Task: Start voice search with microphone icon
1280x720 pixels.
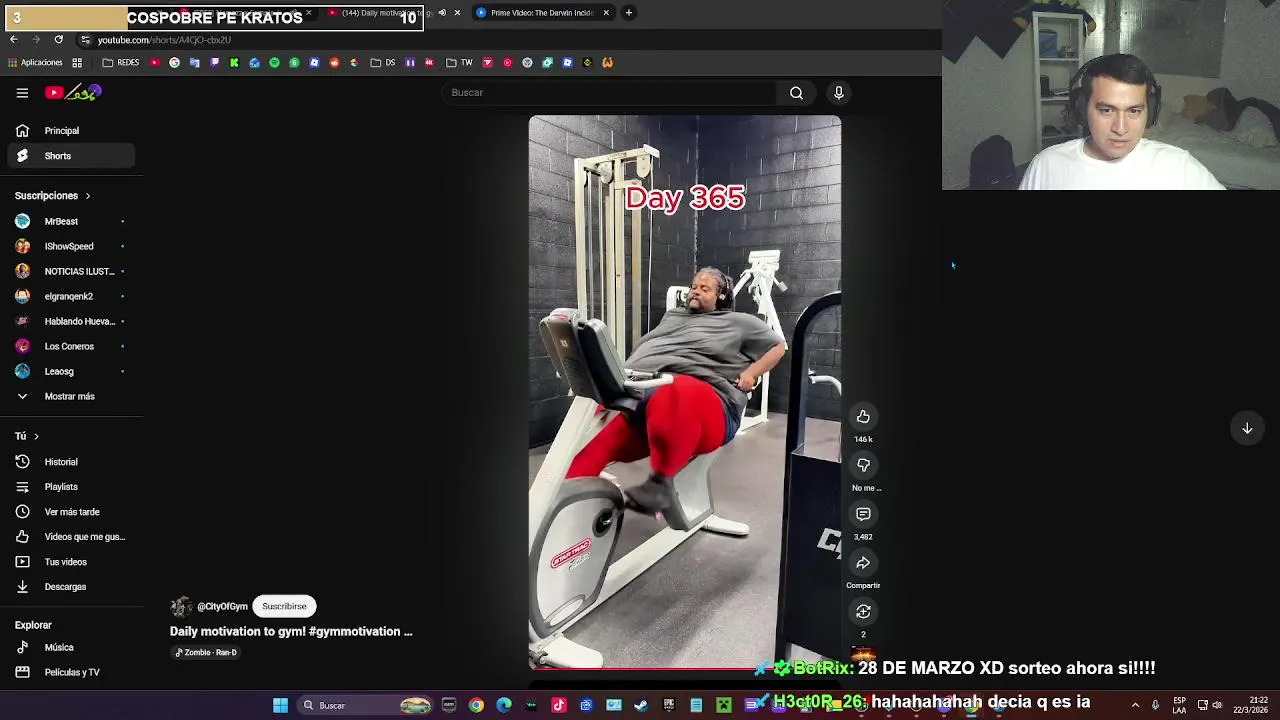Action: (x=839, y=93)
